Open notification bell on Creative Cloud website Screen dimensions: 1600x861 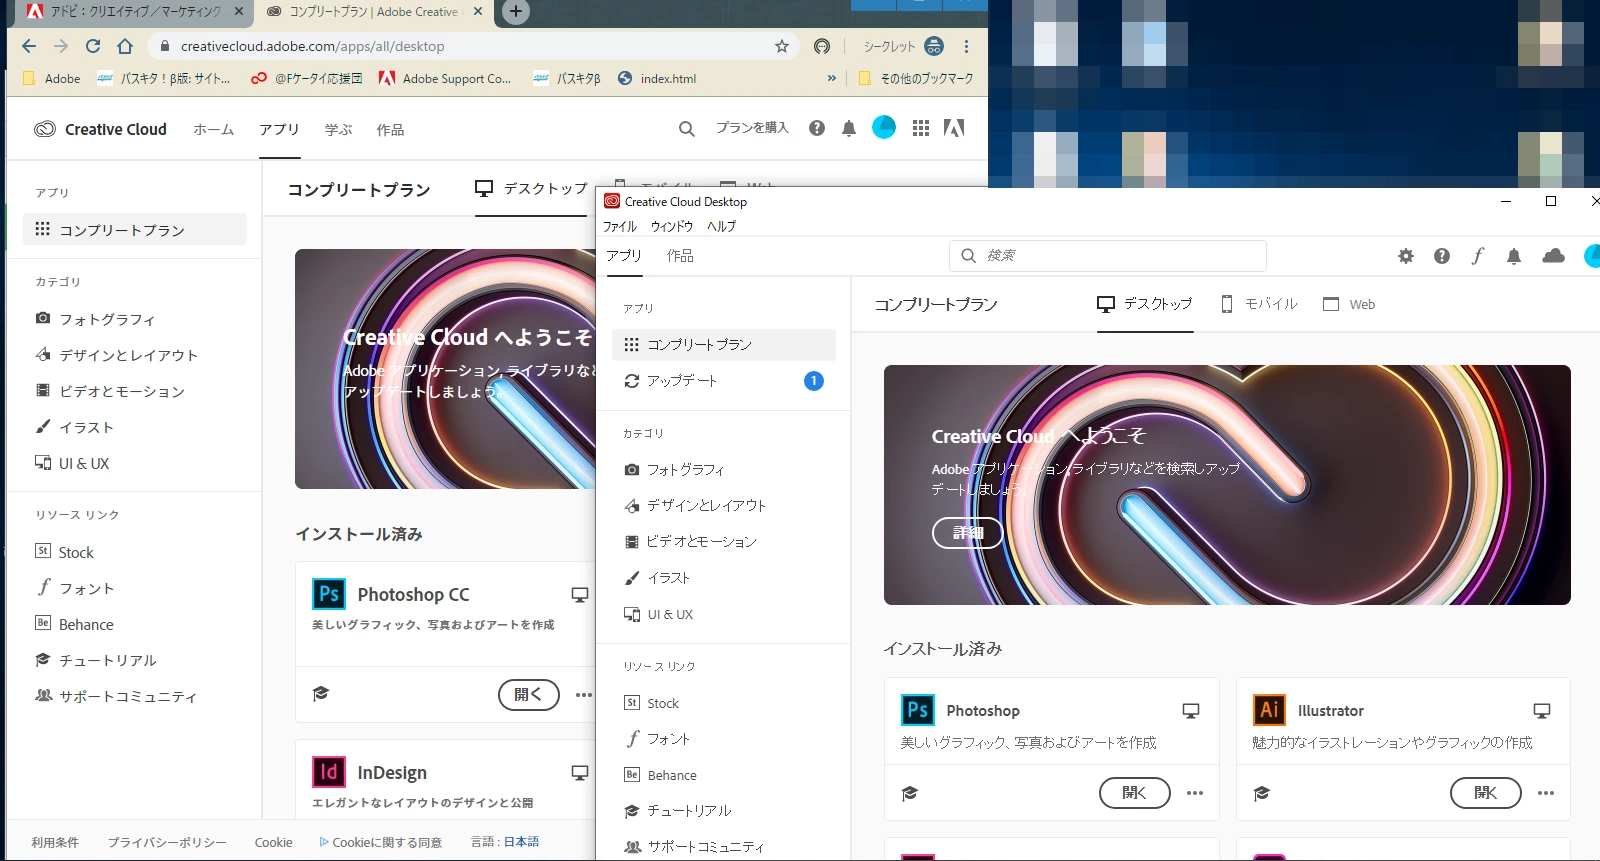coord(849,128)
